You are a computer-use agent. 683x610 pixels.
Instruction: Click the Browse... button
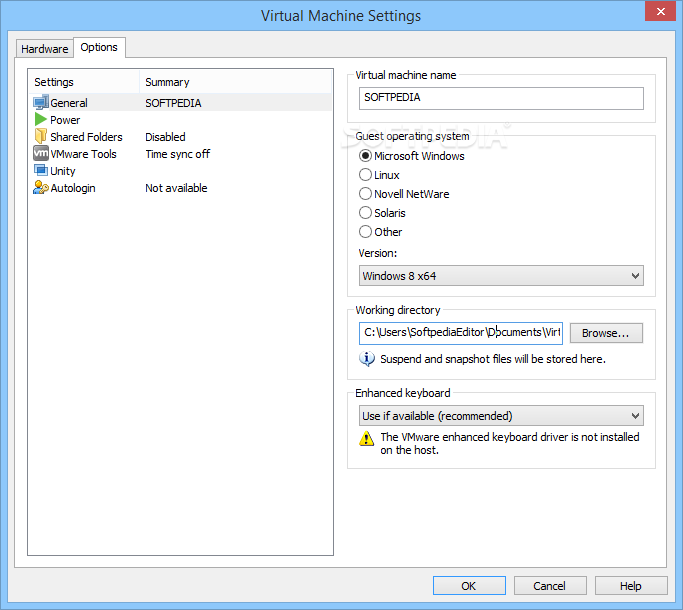606,333
